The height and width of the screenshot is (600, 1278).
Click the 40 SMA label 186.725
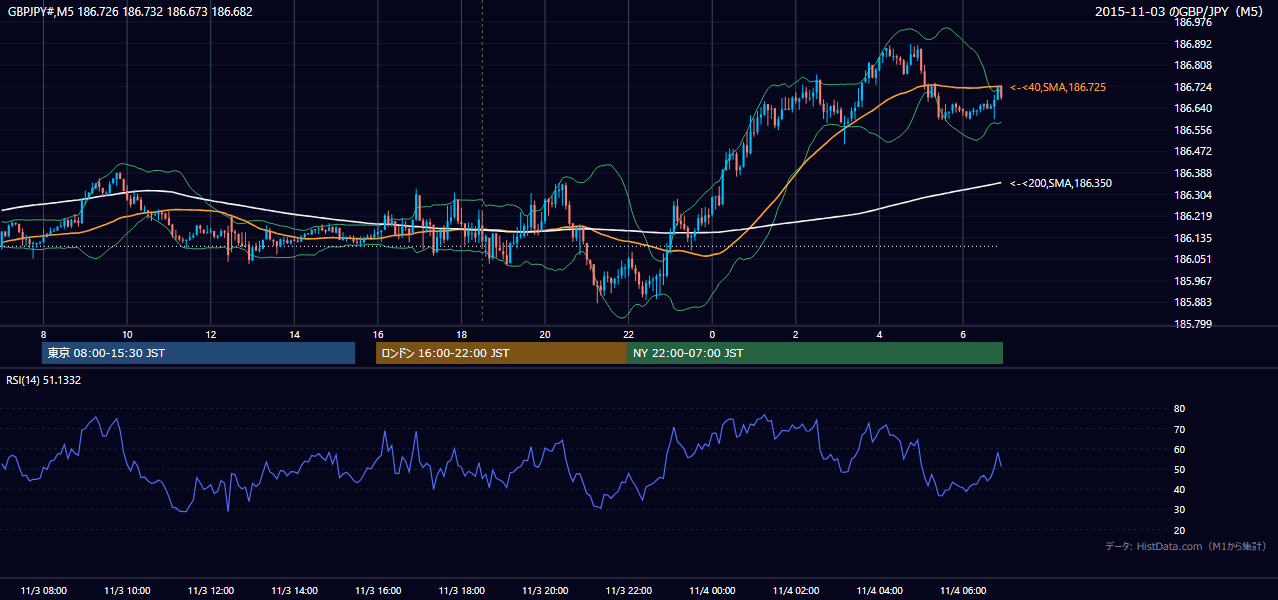tap(1058, 88)
